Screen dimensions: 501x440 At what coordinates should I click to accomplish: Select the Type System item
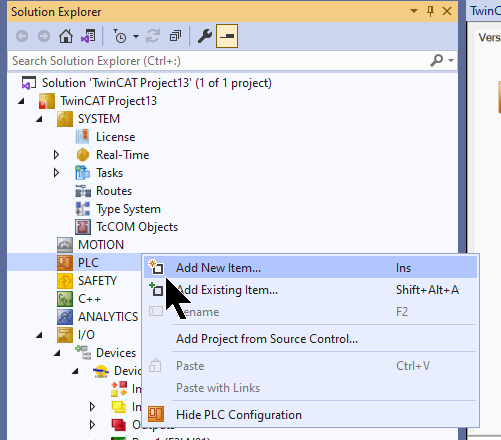128,209
